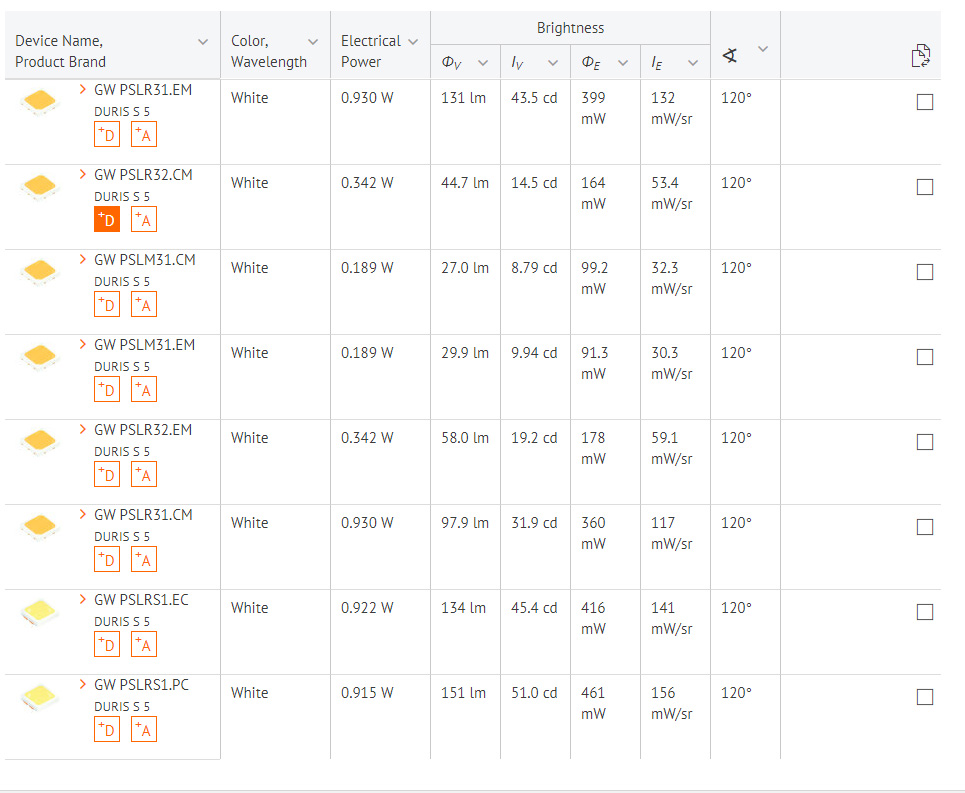The image size is (965, 793).
Task: Click the GW PSLRS1.EC LED thumbnail
Action: pyautogui.click(x=39, y=612)
